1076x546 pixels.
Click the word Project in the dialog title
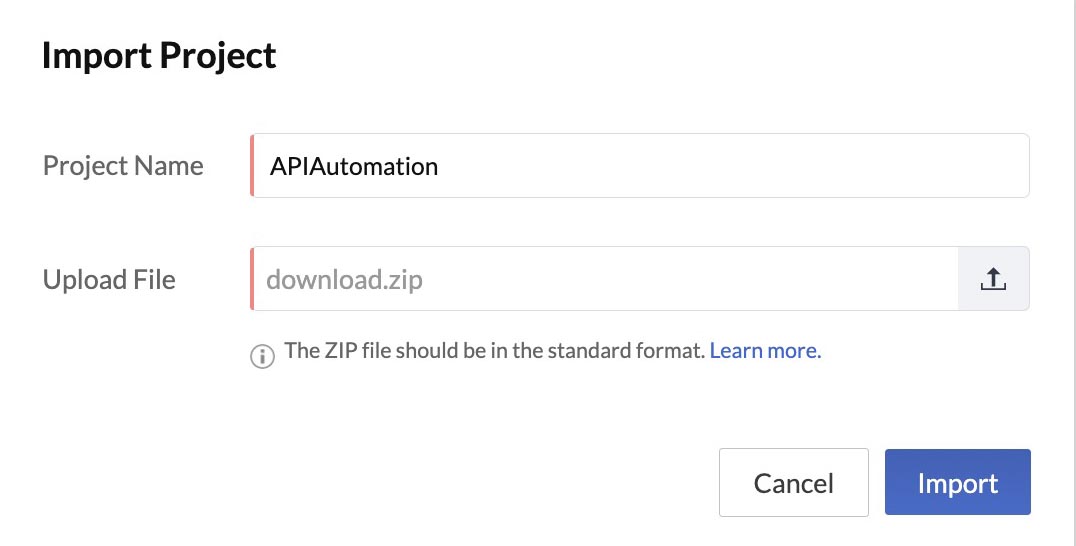coord(222,56)
